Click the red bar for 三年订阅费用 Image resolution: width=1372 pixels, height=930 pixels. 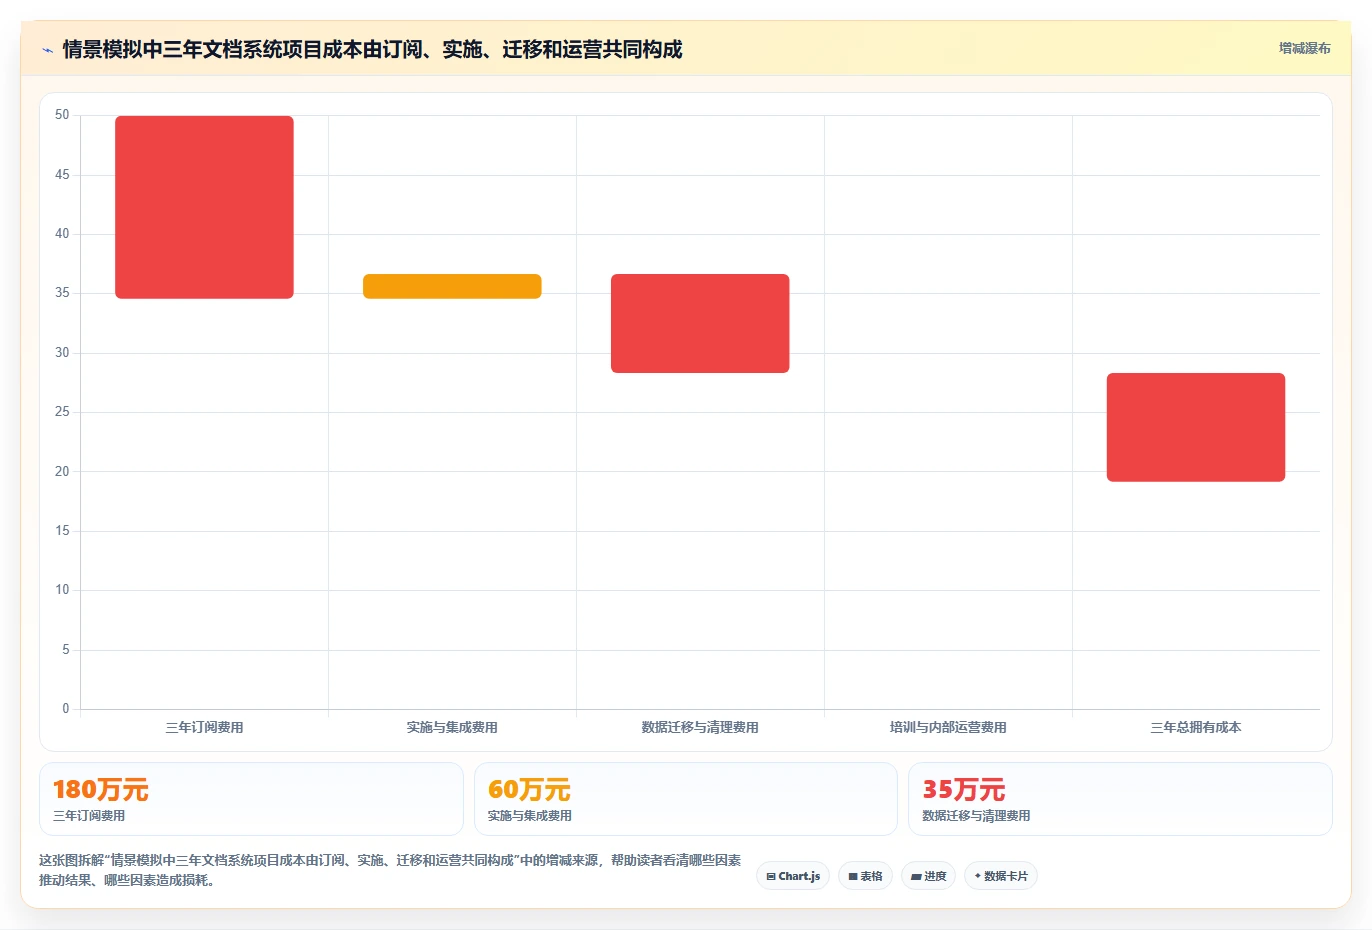pos(204,207)
